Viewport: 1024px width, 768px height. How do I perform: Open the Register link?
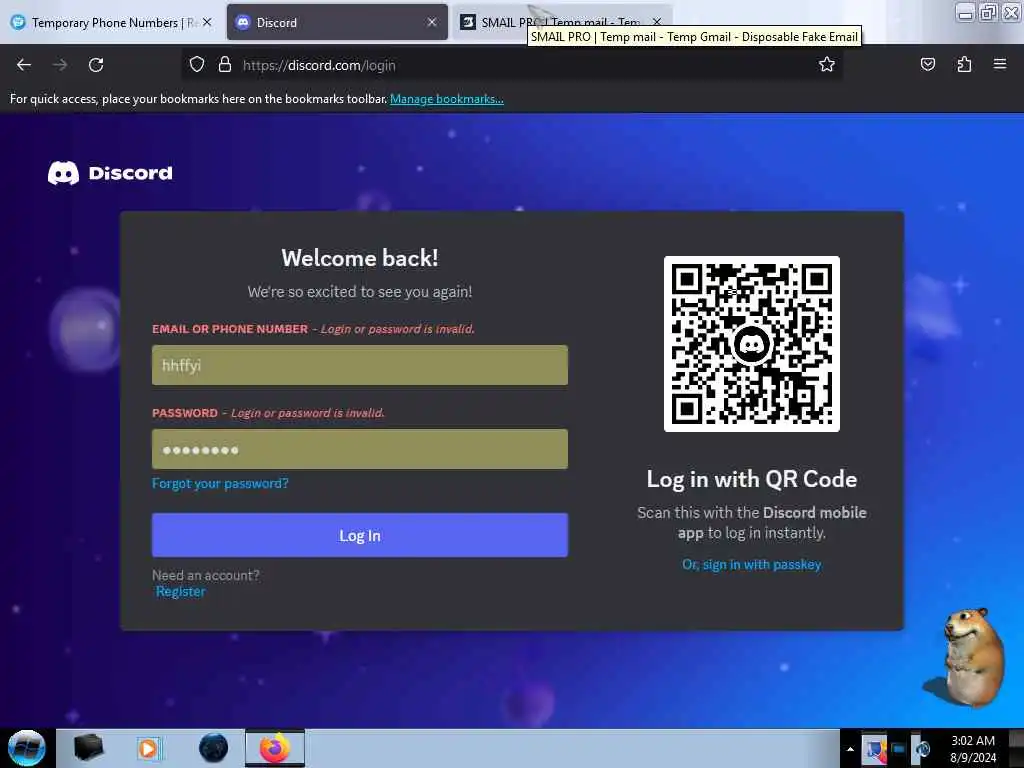(x=180, y=592)
